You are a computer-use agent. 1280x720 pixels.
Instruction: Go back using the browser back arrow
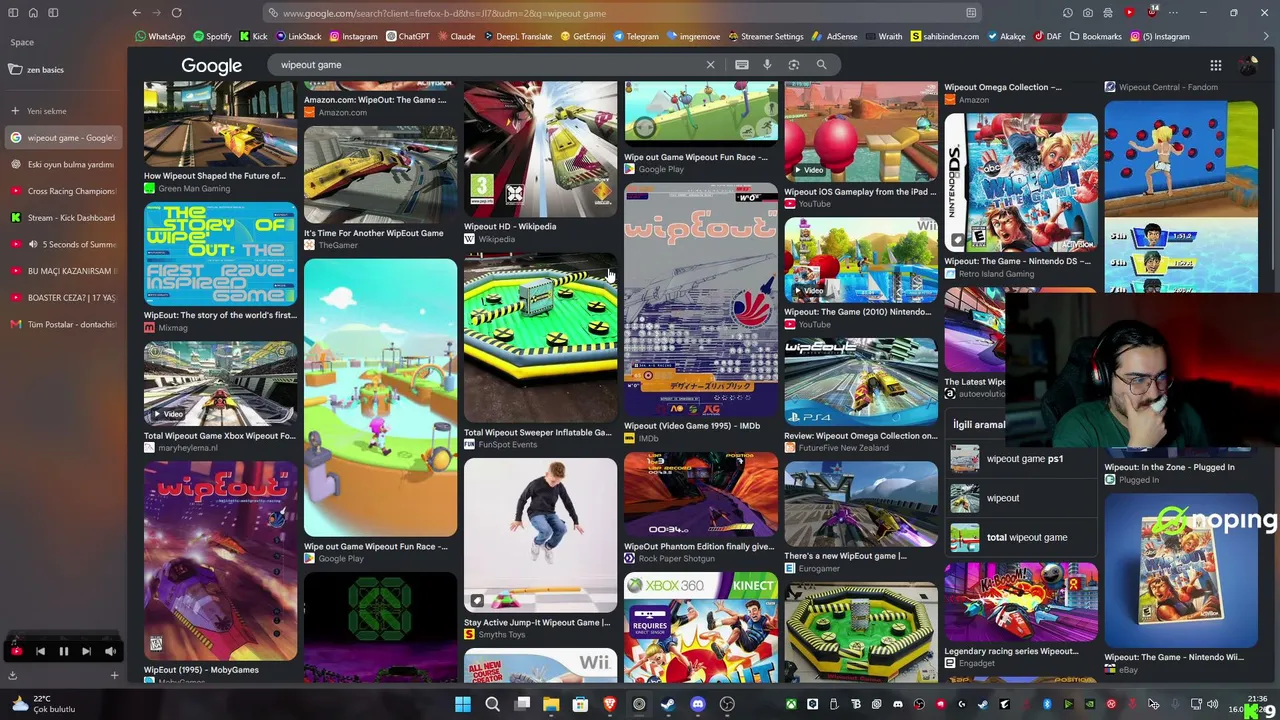pos(136,13)
